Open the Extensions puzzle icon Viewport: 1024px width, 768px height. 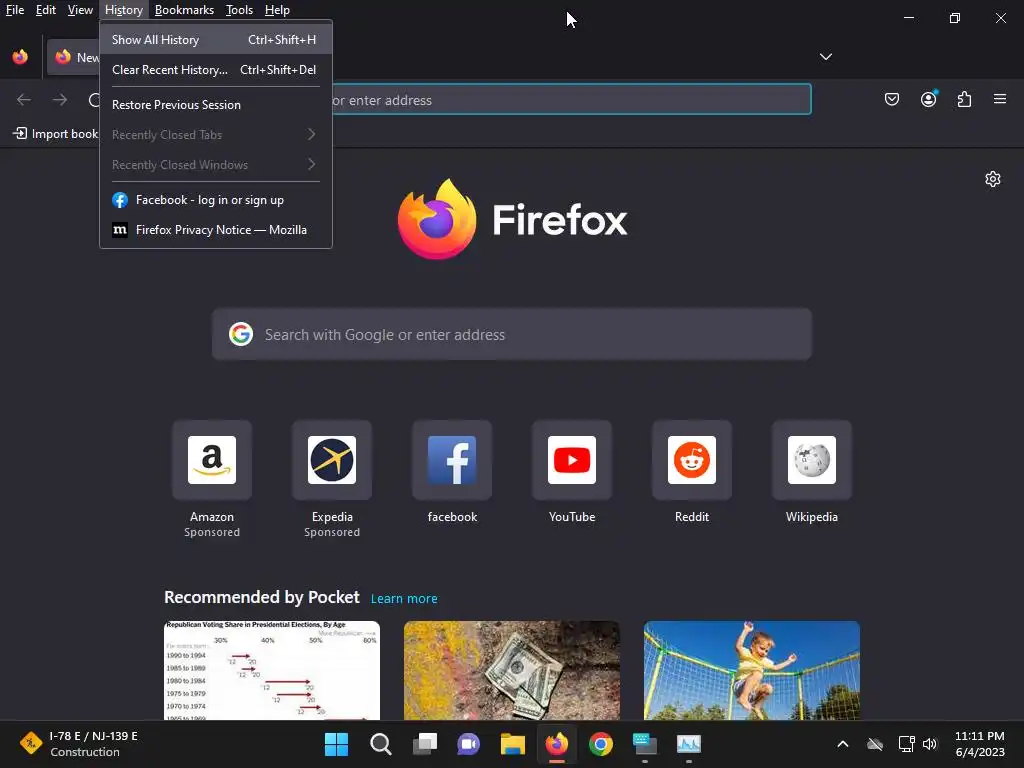[x=964, y=99]
